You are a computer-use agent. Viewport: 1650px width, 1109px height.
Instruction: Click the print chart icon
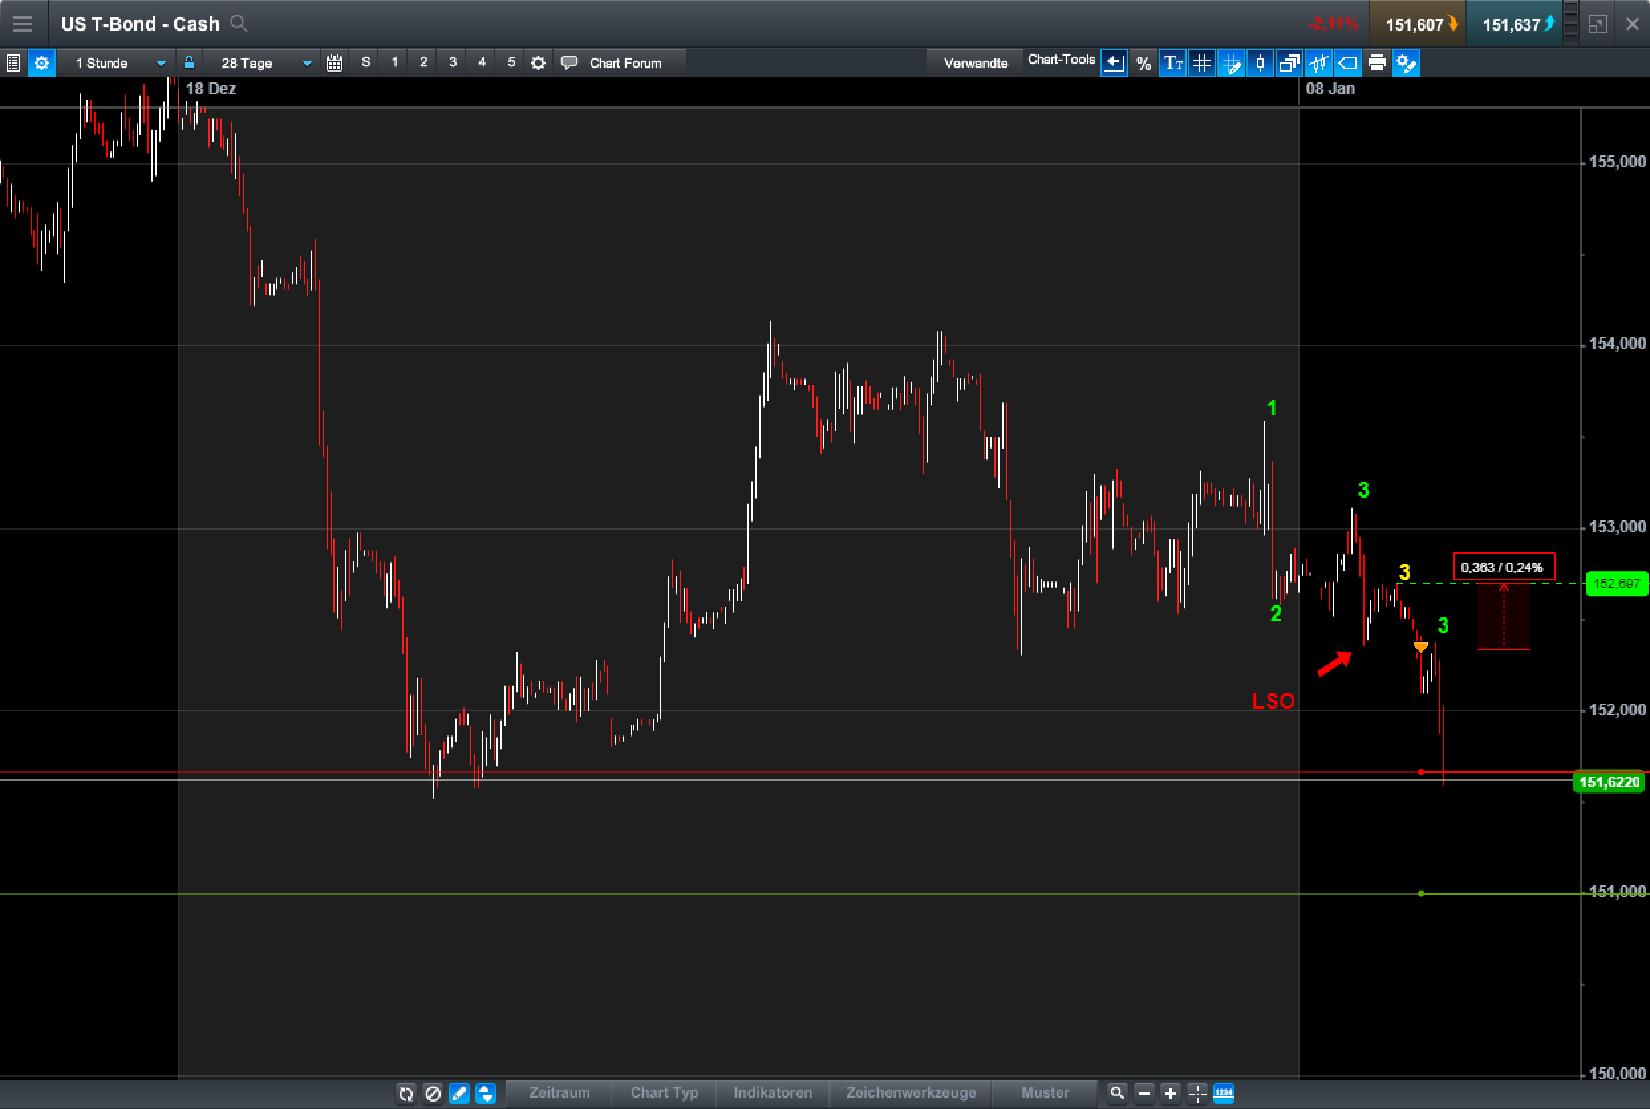point(1377,63)
